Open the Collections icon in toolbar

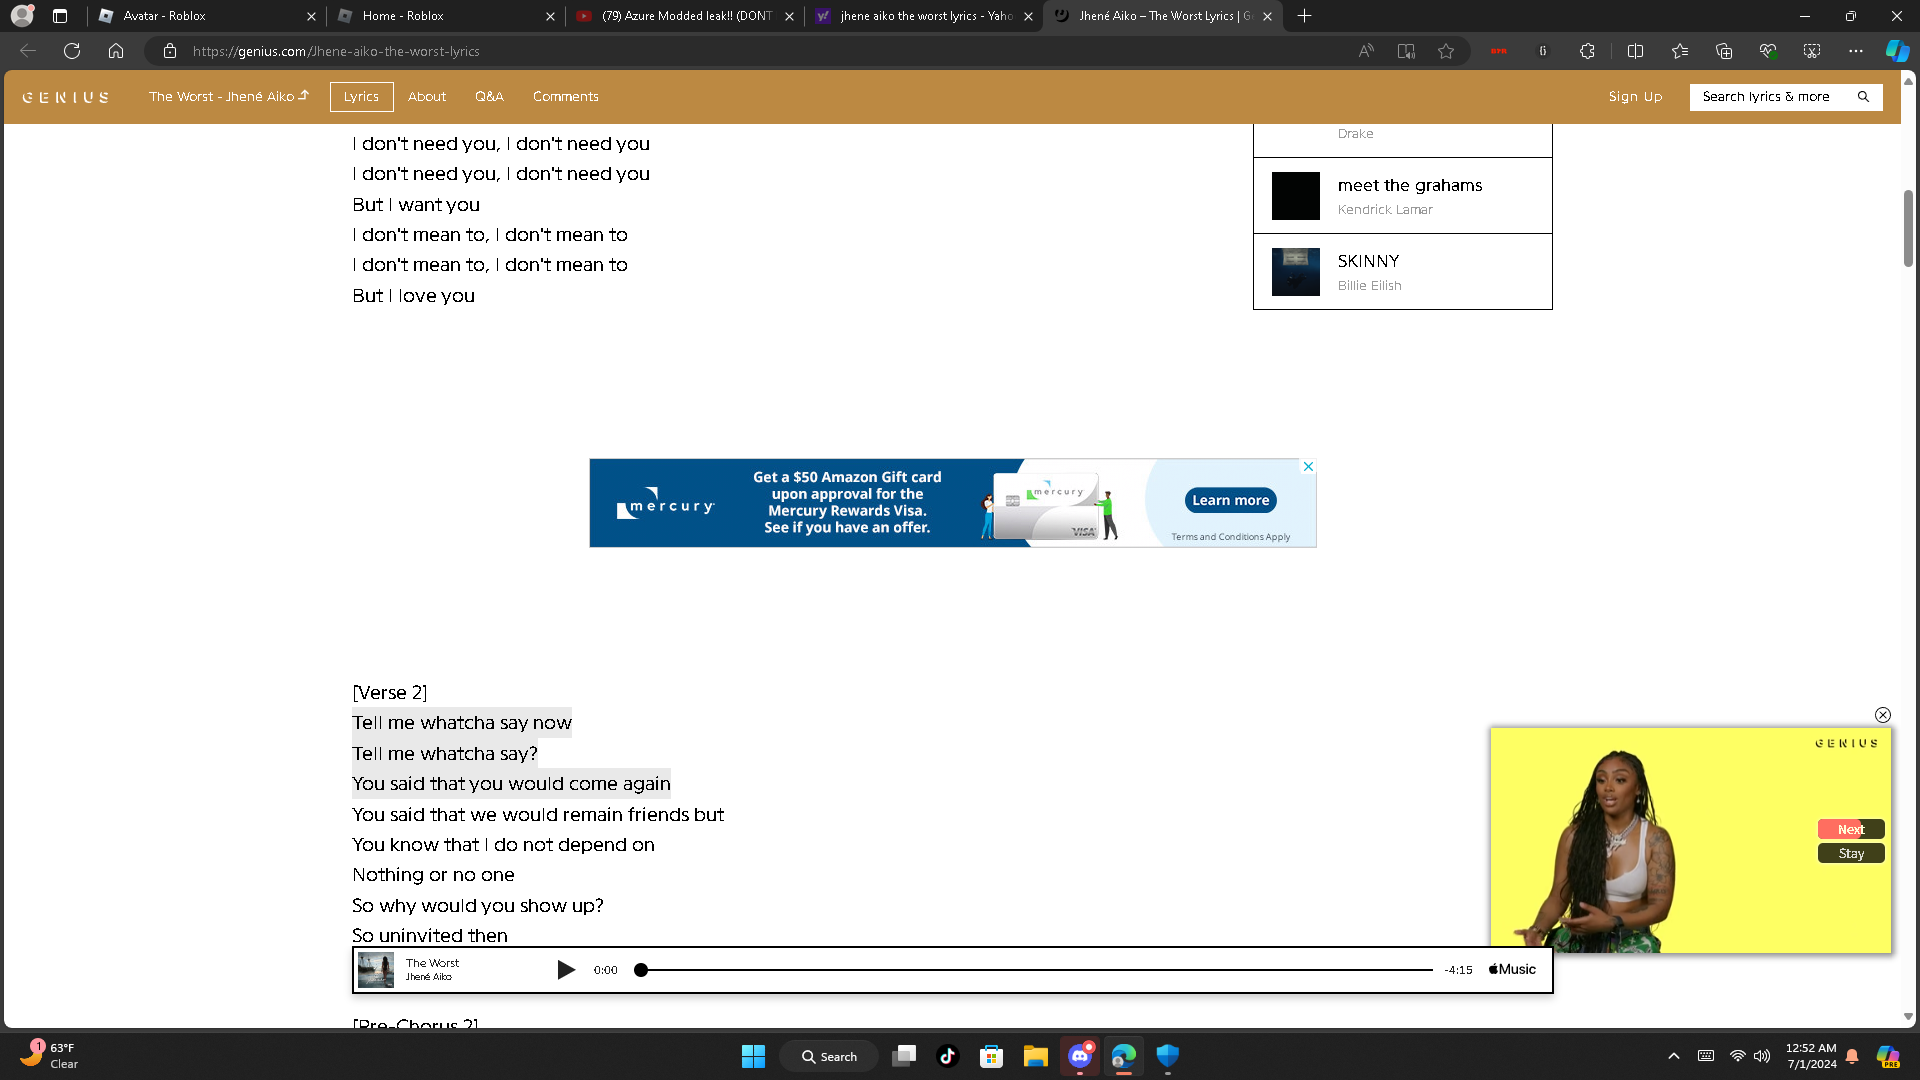pos(1724,51)
